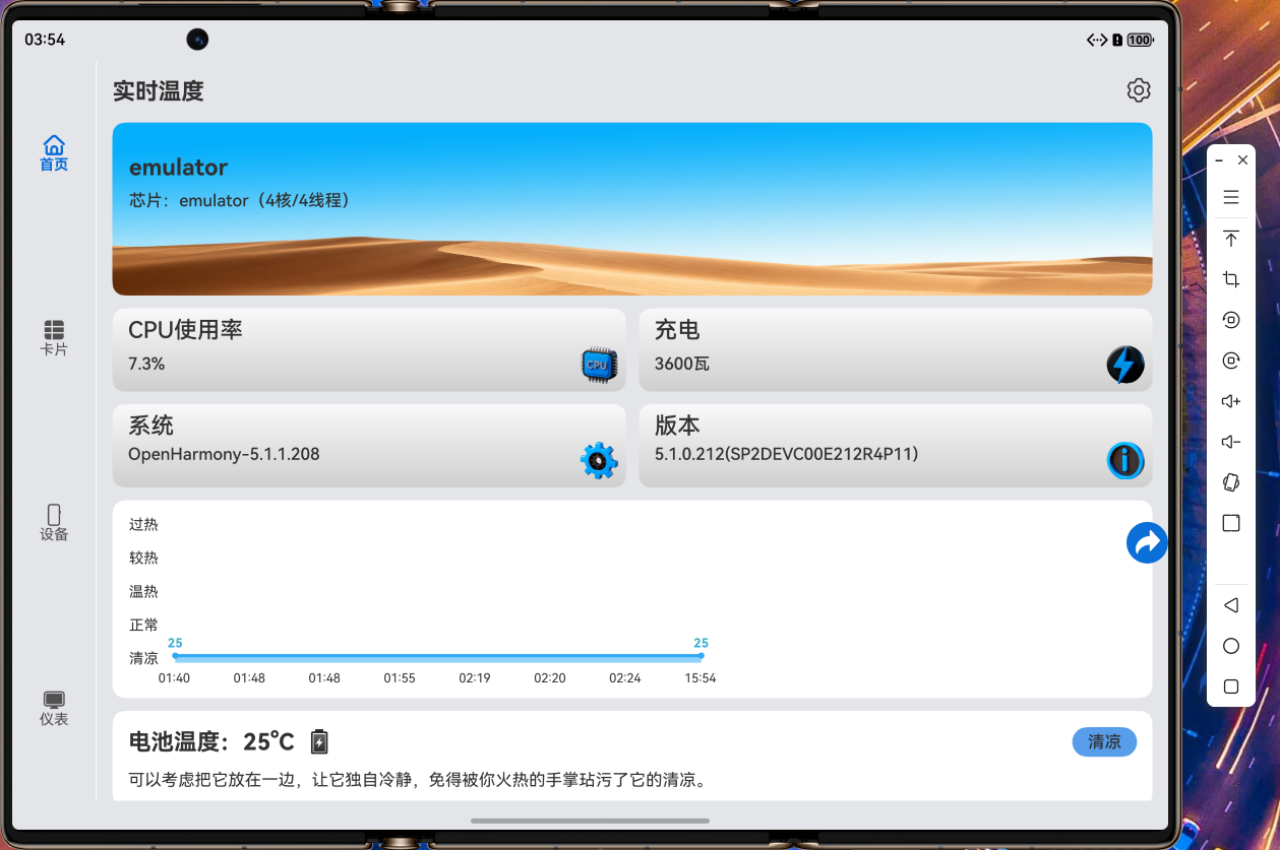Click the lightning charging icon
Viewport: 1280px width, 850px height.
1124,364
